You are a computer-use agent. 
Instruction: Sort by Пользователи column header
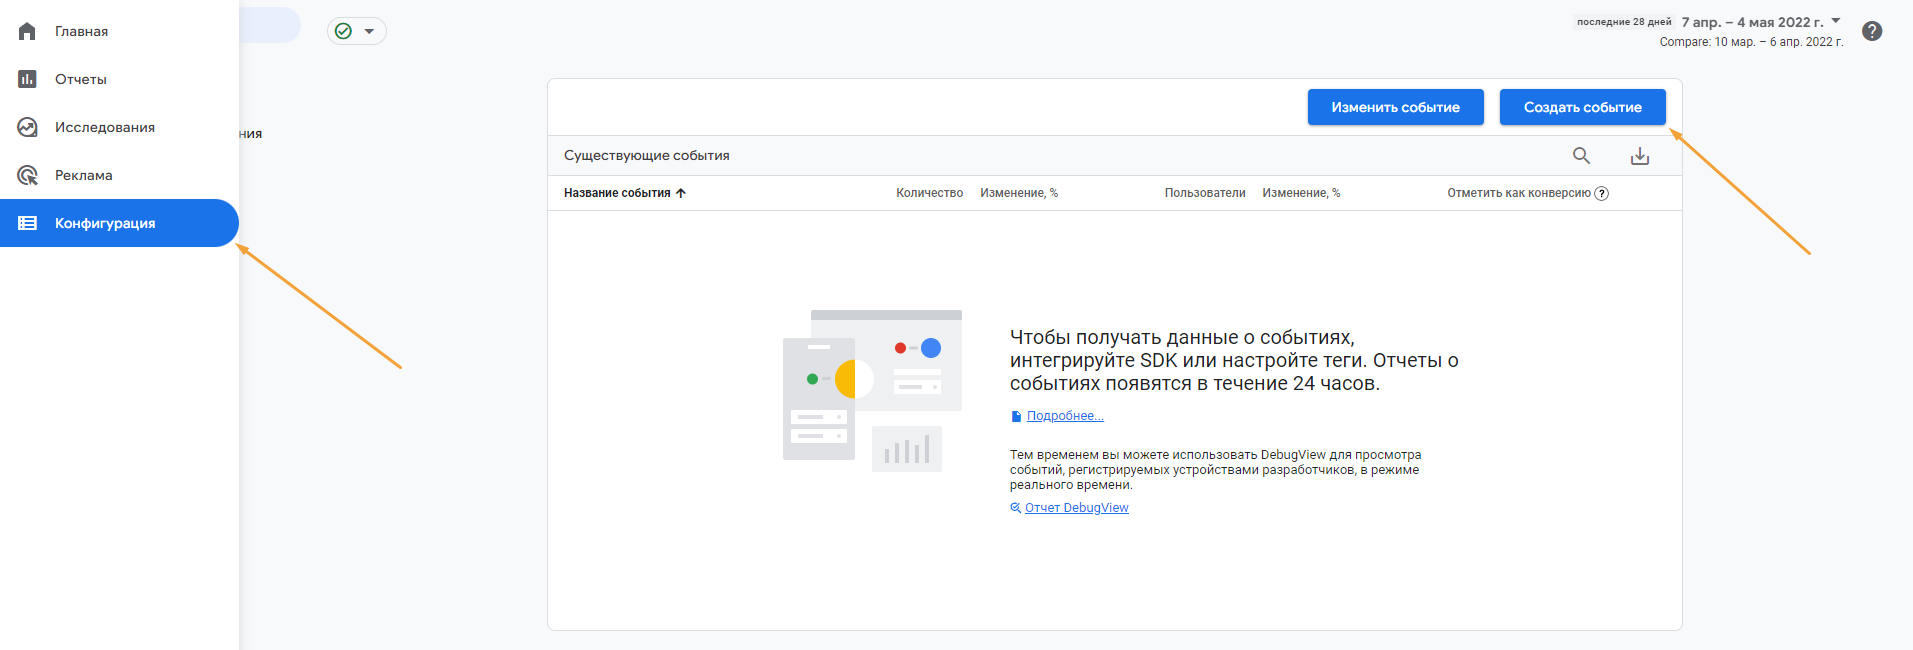click(x=1205, y=193)
